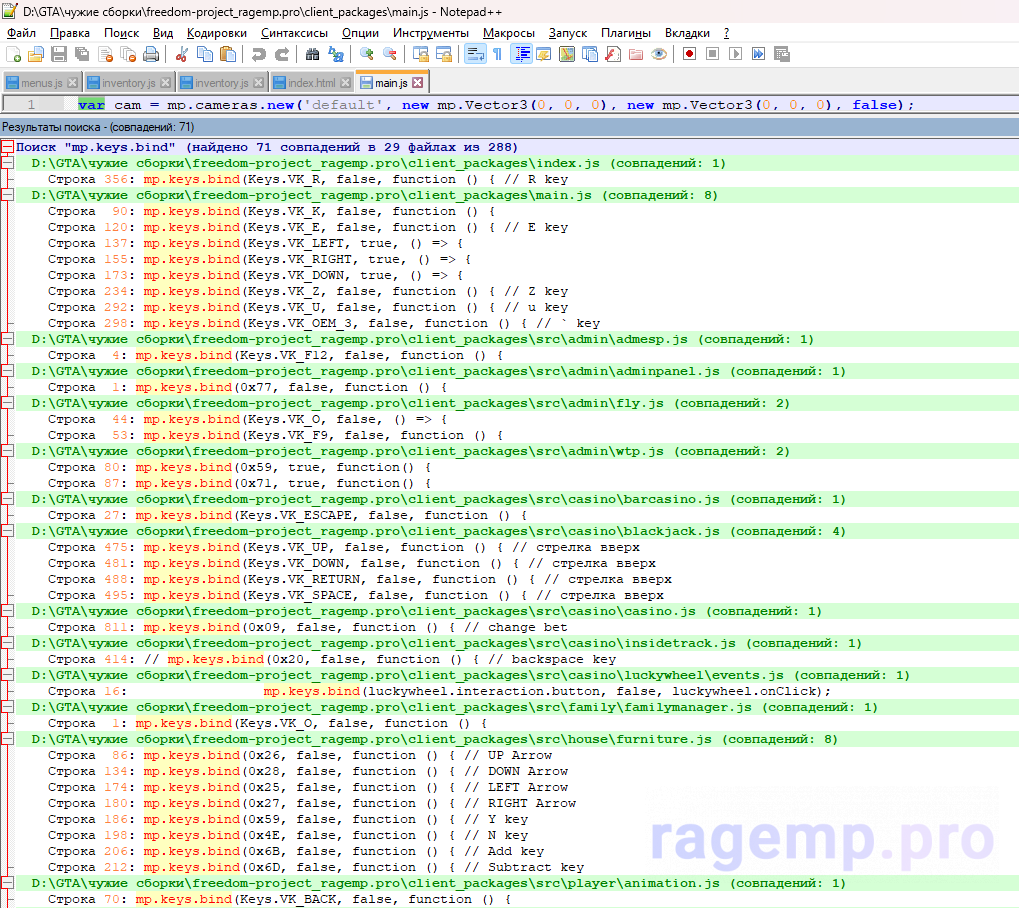Collapse the furniture.js result group
The width and height of the screenshot is (1019, 908).
7,739
